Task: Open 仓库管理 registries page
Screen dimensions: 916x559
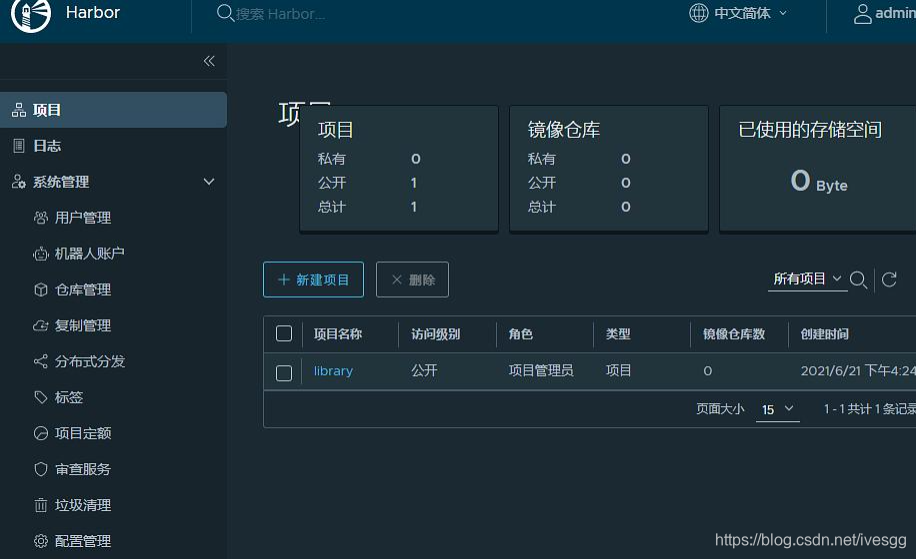Action: pyautogui.click(x=82, y=290)
